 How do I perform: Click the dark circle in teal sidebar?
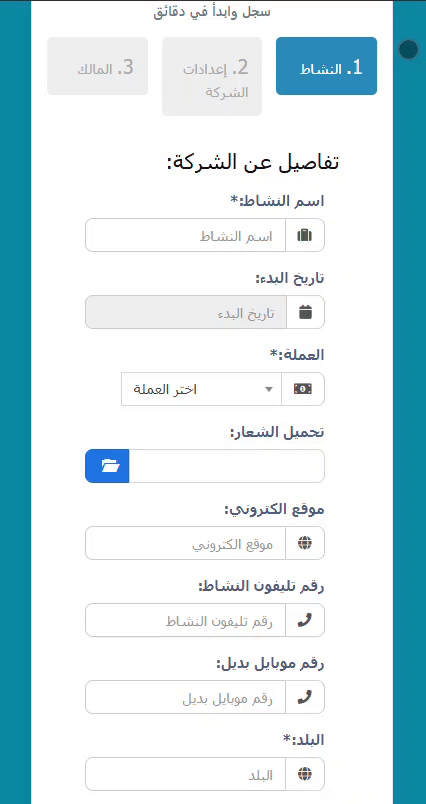[409, 49]
